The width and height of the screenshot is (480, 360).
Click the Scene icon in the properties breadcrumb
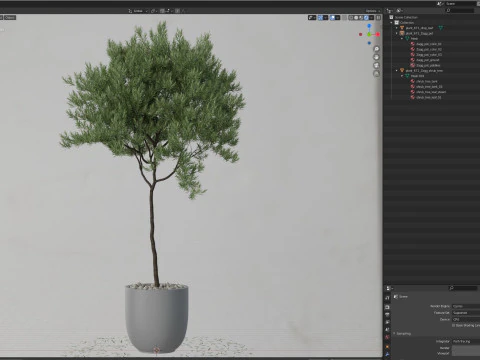pyautogui.click(x=396, y=296)
